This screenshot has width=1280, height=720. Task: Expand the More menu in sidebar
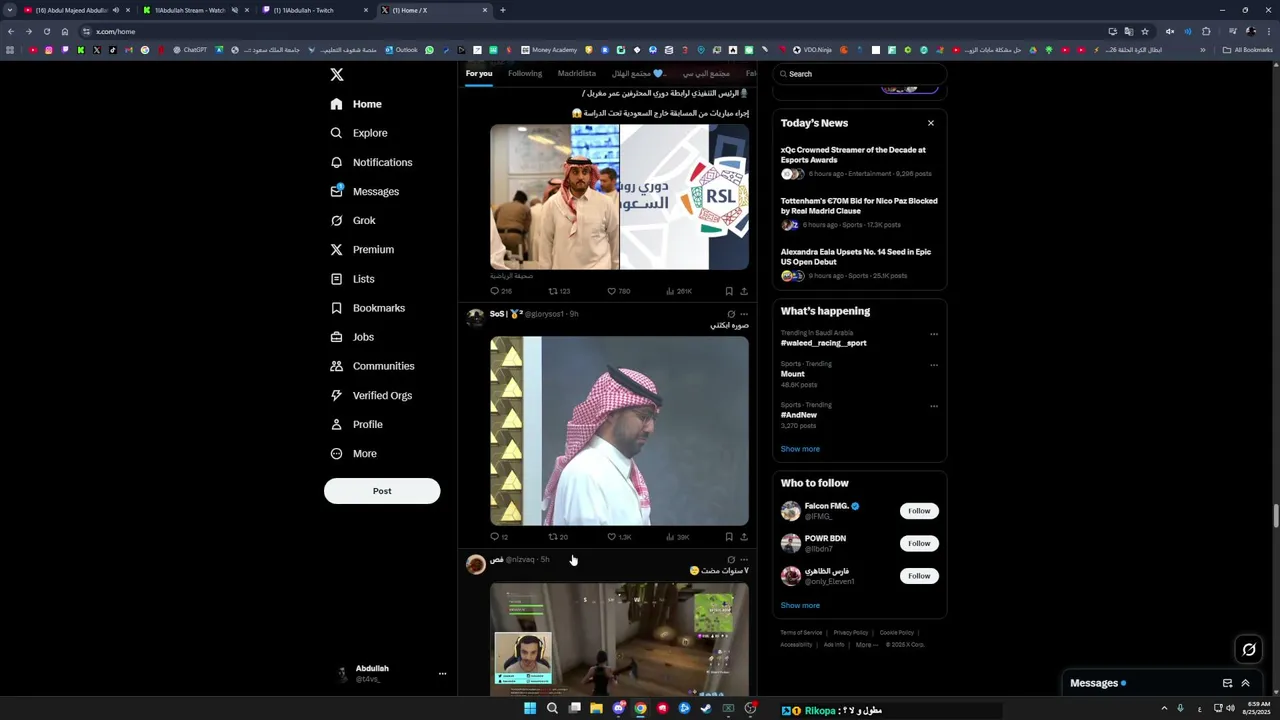(x=354, y=454)
